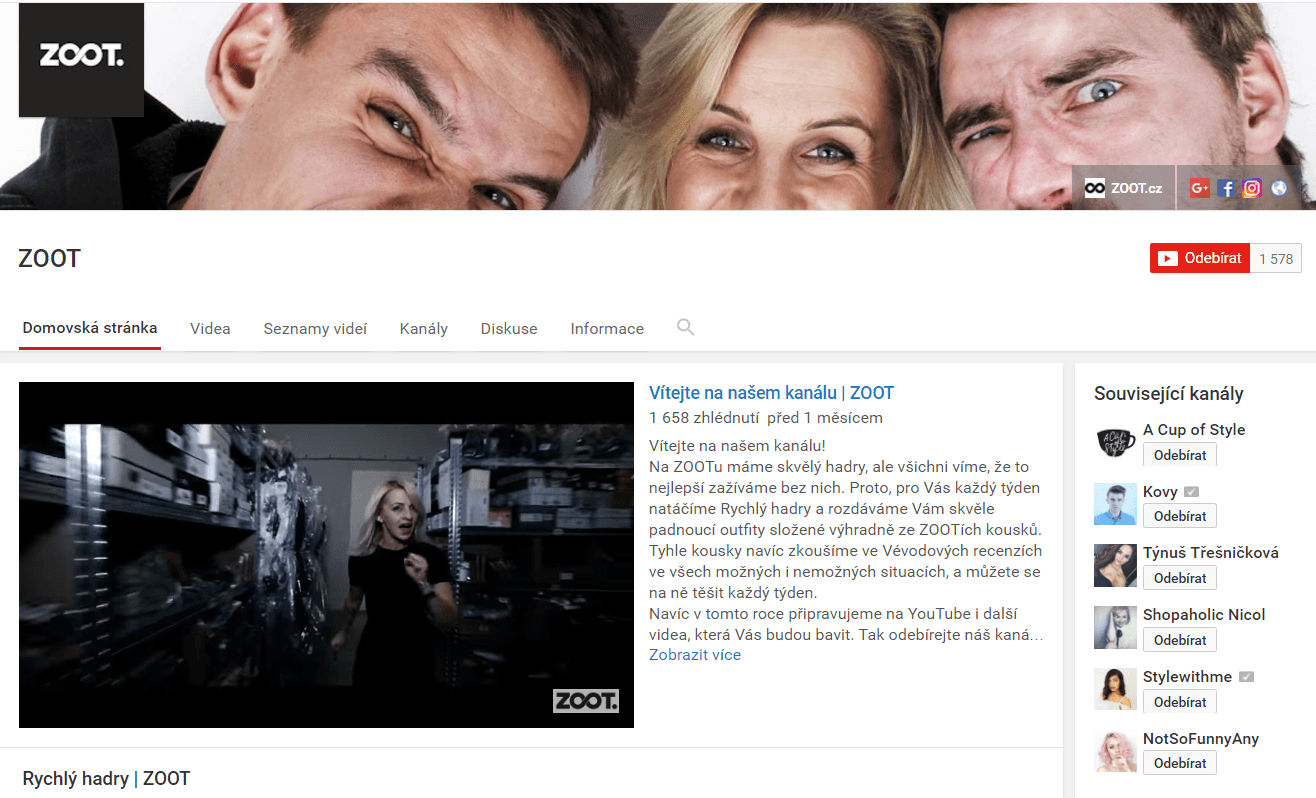The height and width of the screenshot is (798, 1316).
Task: Open NotSoFunnyAny channel link
Action: [1201, 739]
